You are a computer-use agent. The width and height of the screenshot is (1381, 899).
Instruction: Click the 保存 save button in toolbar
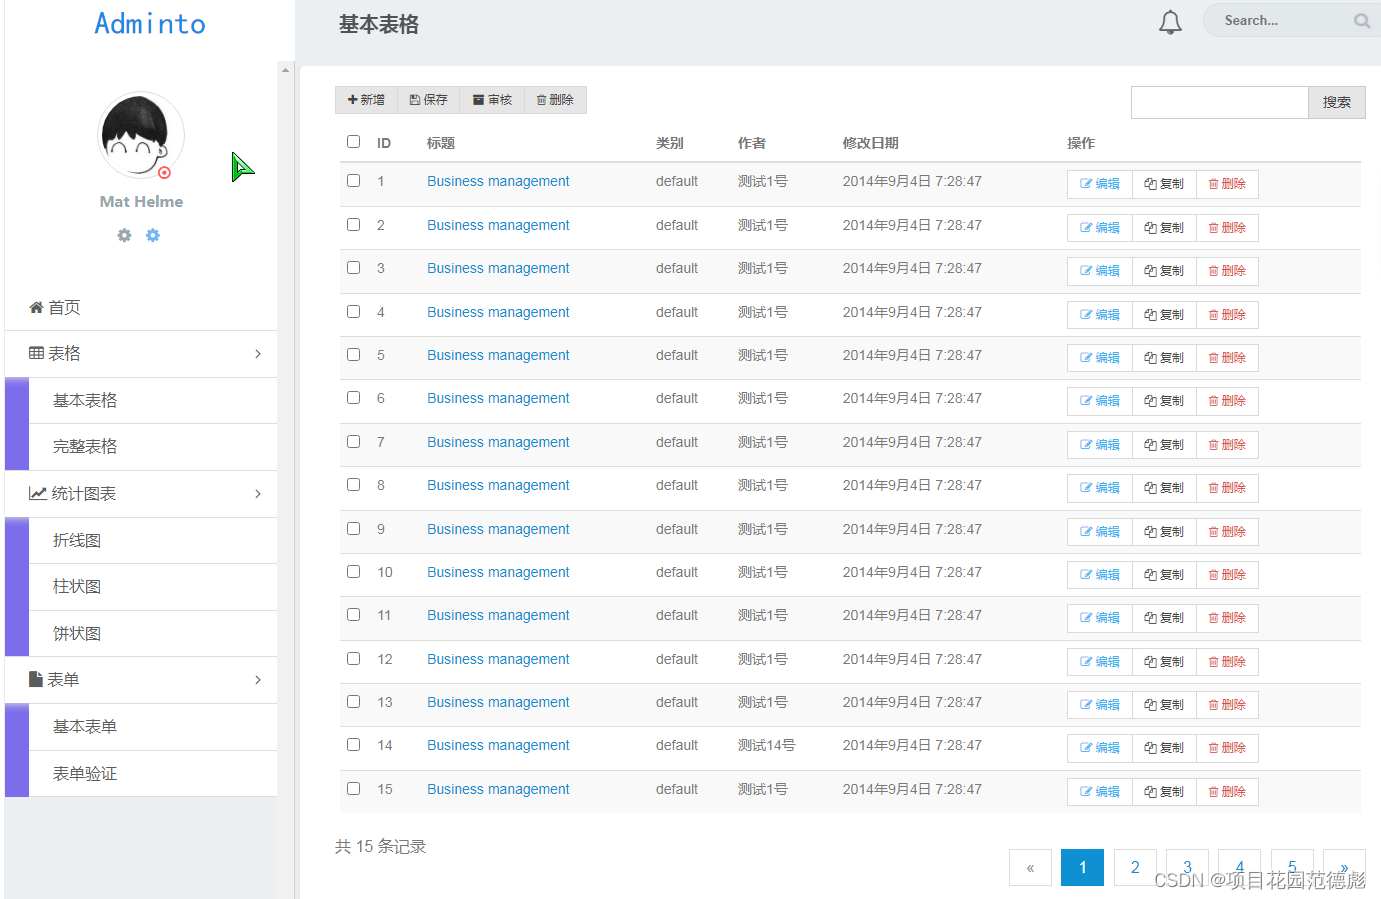[429, 100]
